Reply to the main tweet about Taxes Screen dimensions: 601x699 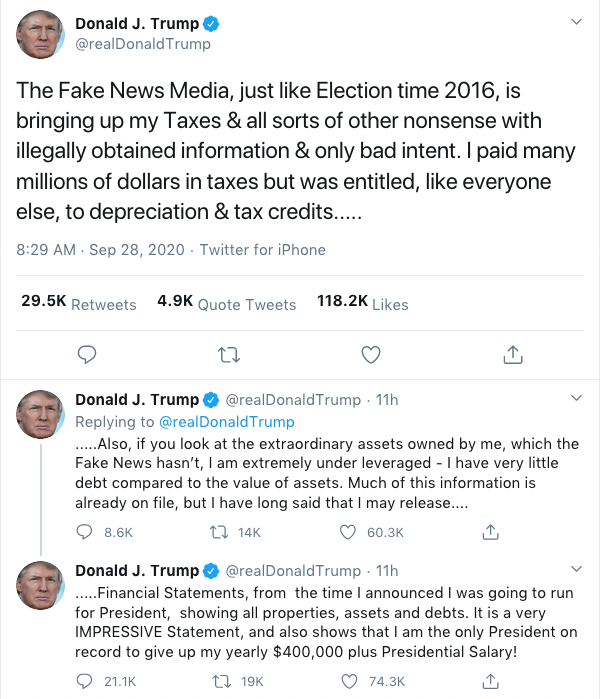point(87,354)
